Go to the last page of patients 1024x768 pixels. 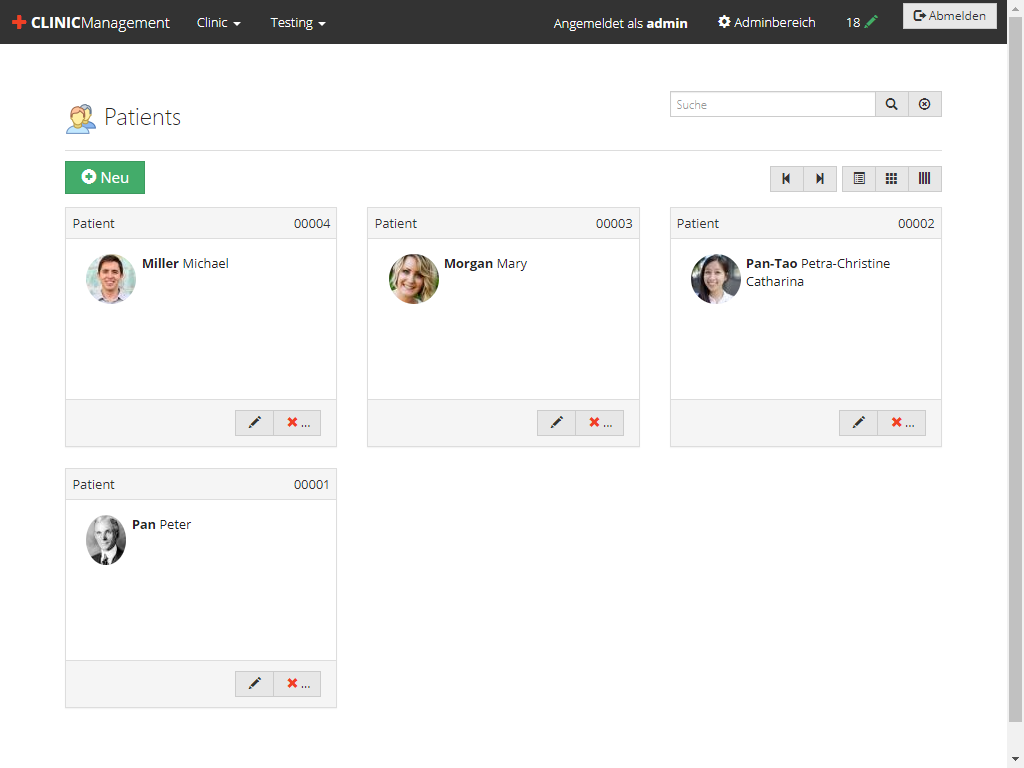coord(820,179)
